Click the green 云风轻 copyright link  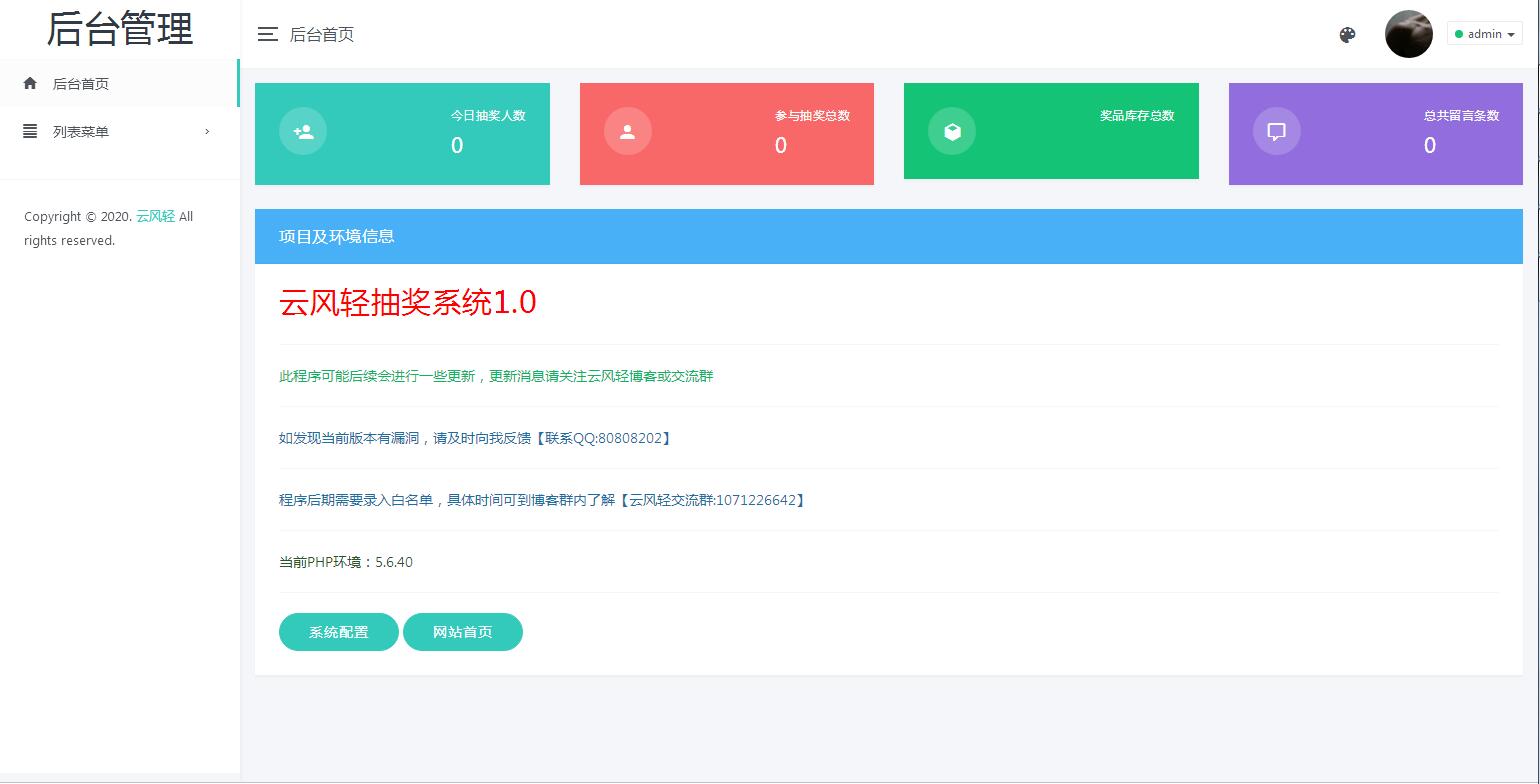pos(155,216)
